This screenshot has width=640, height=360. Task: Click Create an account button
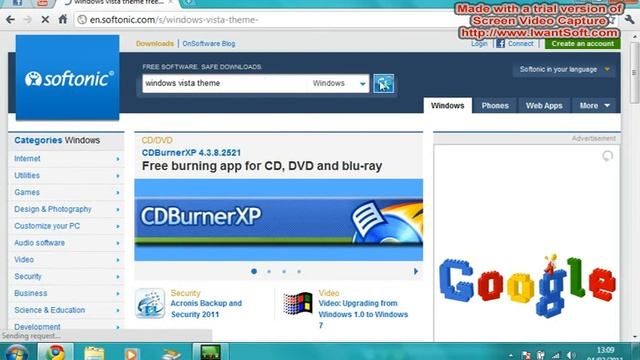tap(582, 43)
